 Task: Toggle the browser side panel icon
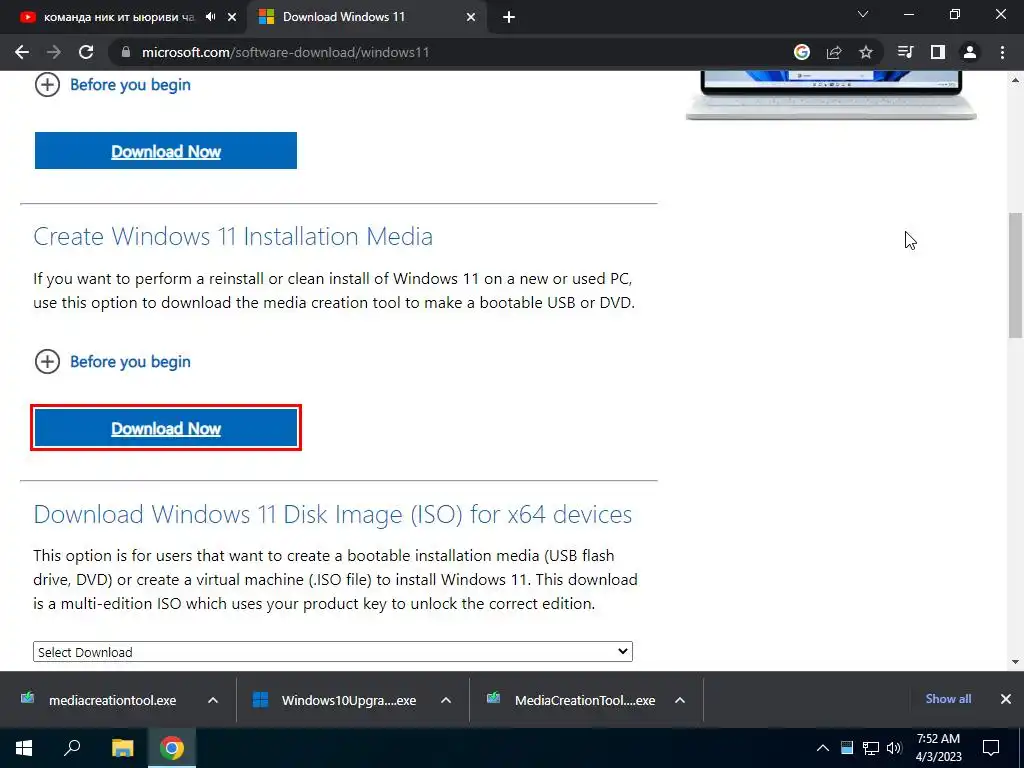point(938,52)
